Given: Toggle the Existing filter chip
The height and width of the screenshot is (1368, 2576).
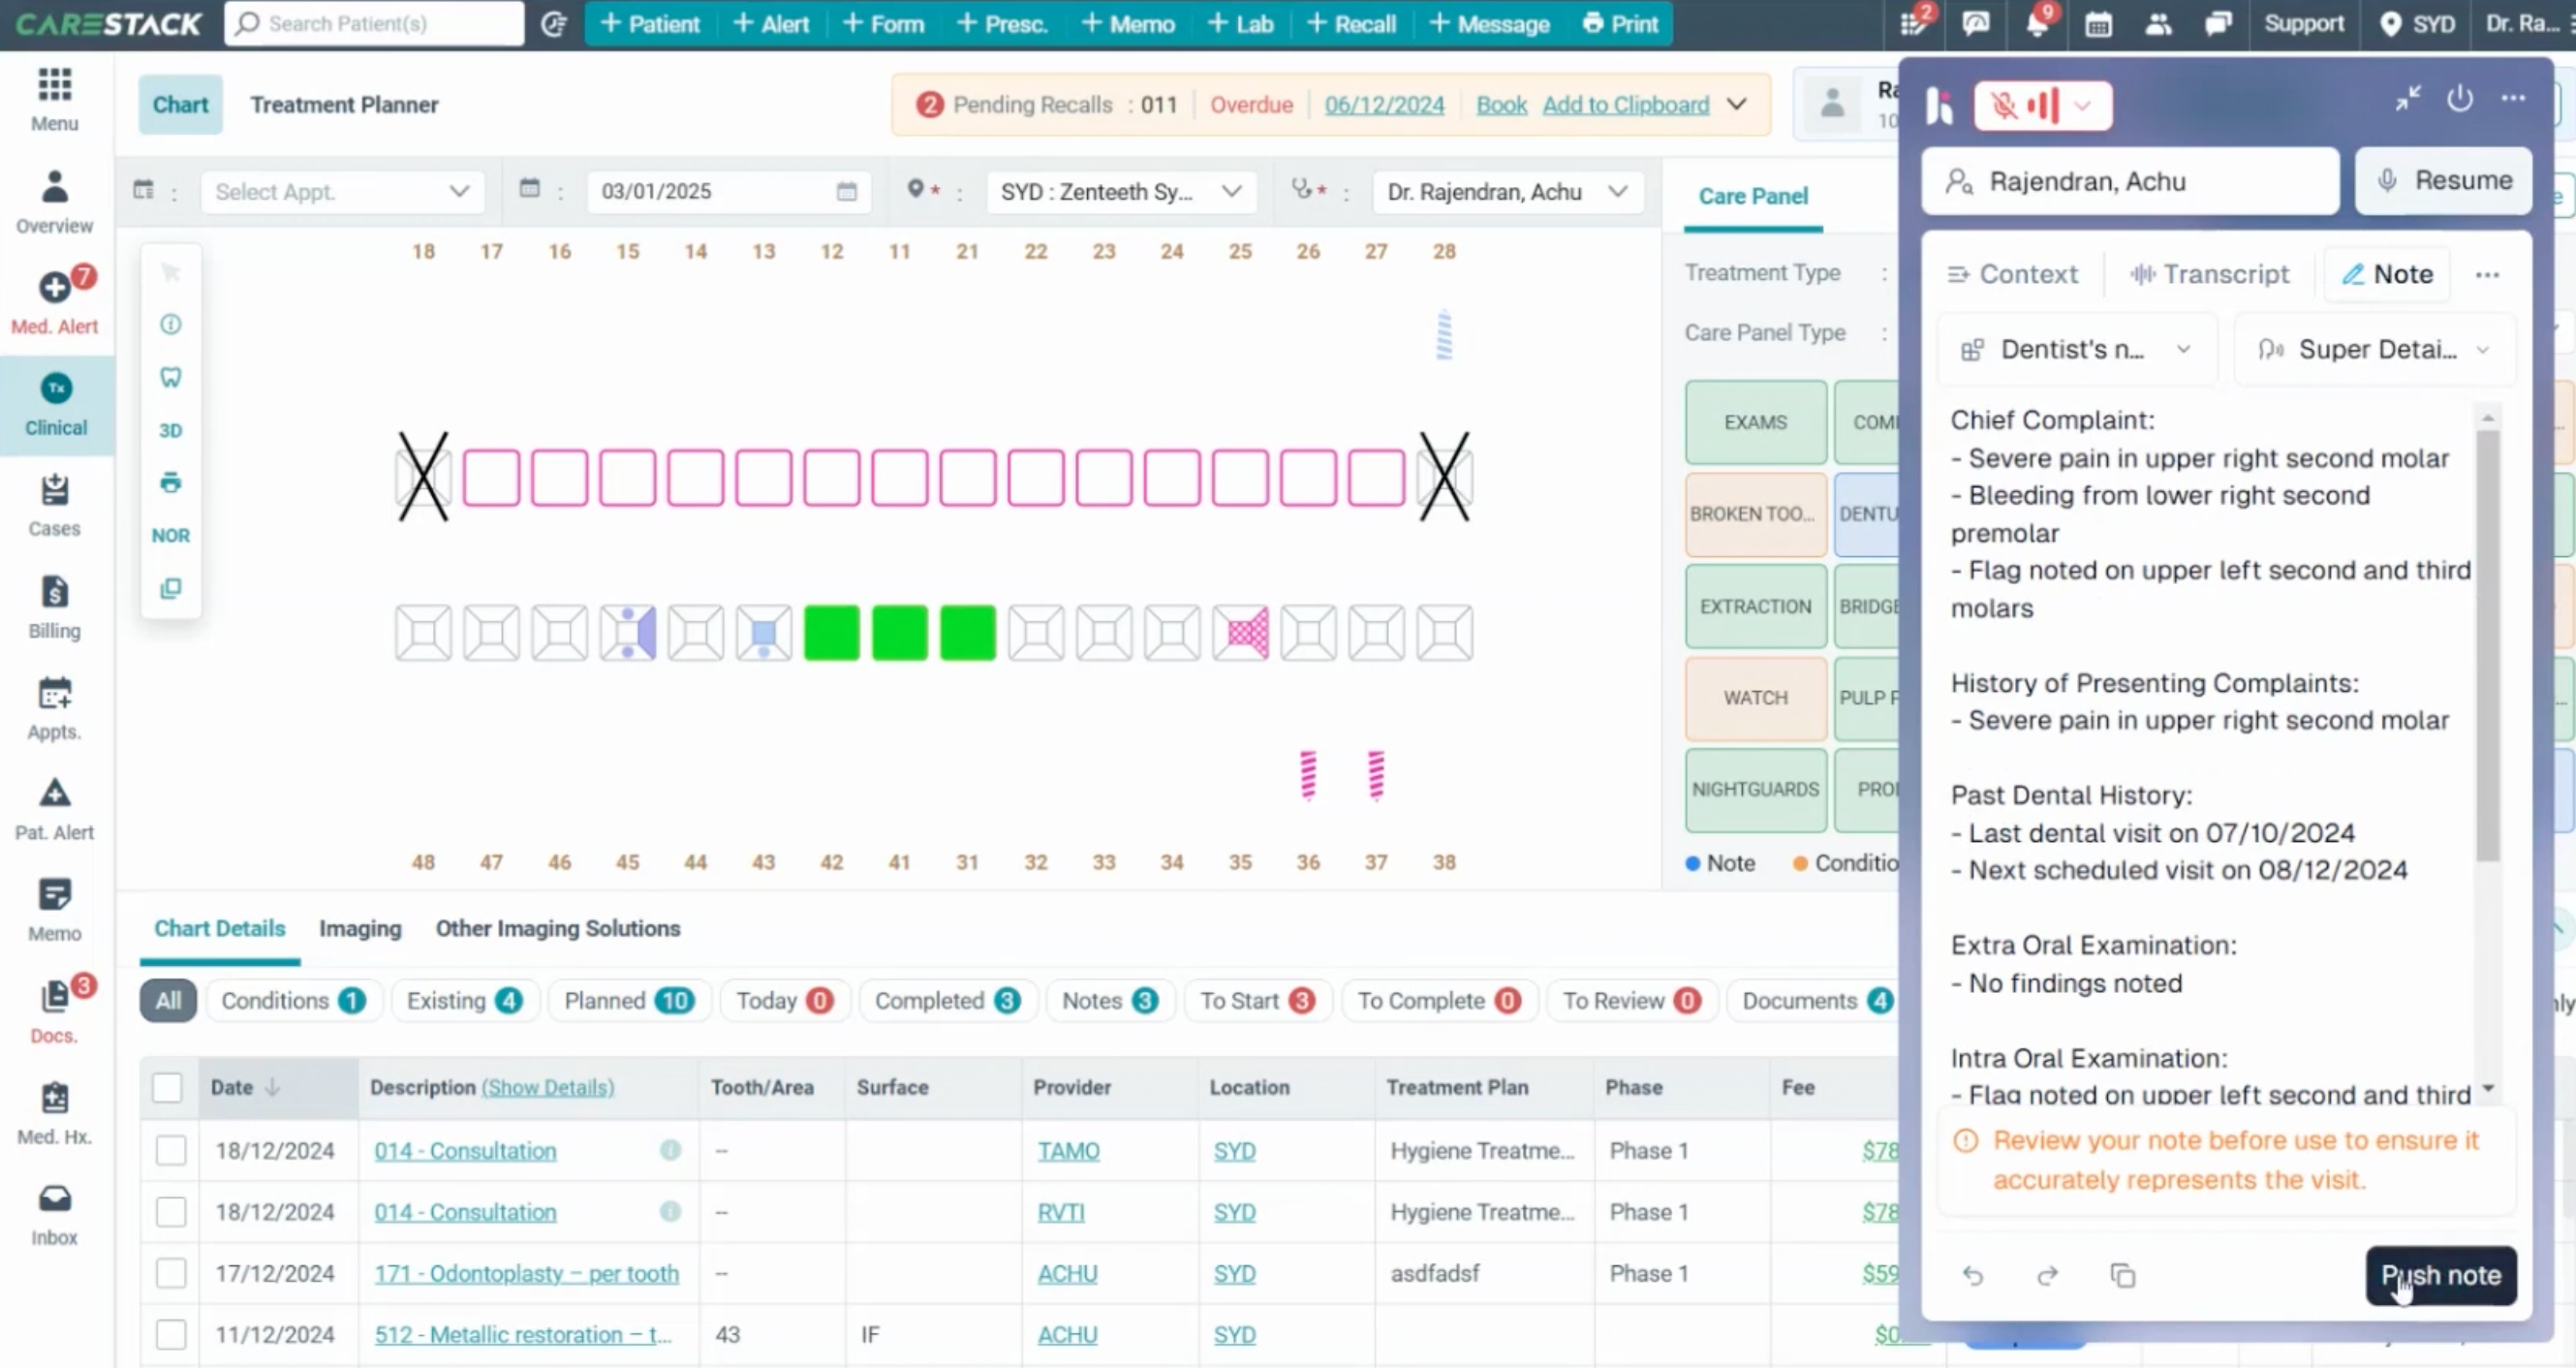Looking at the screenshot, I should (465, 1000).
